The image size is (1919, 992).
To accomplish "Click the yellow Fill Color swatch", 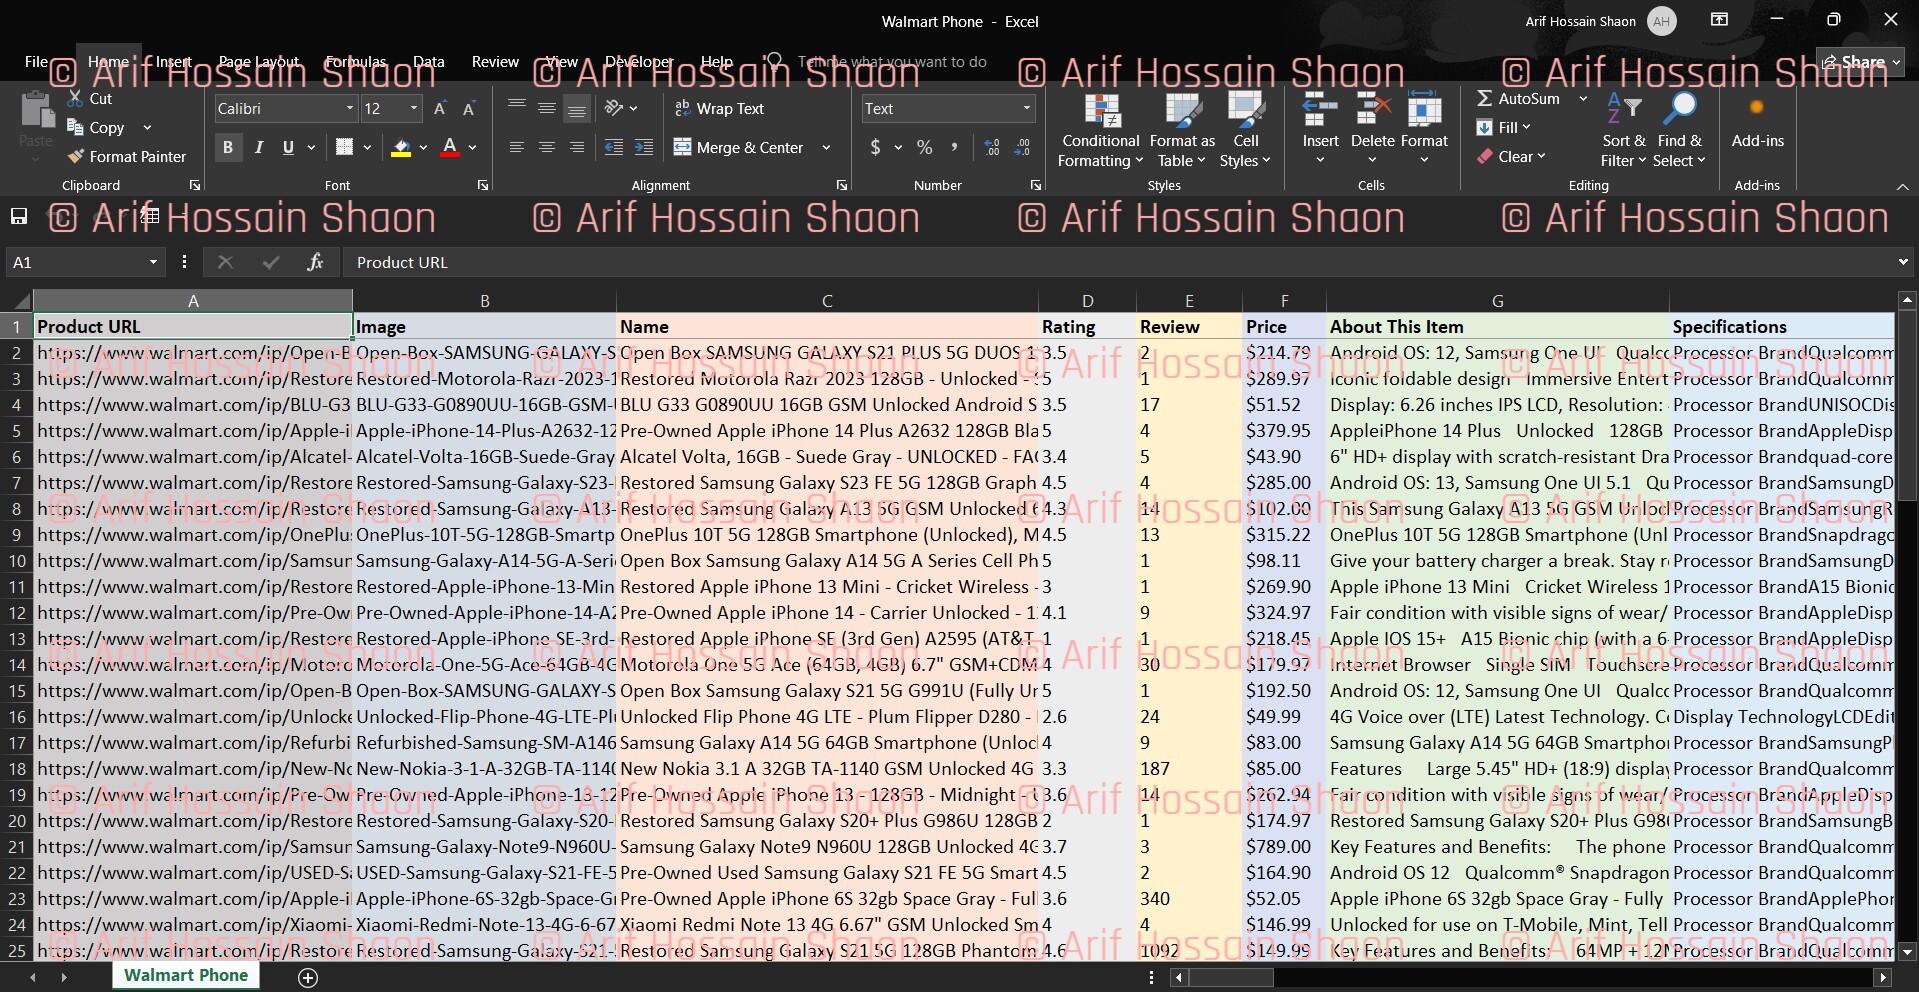I will [x=401, y=148].
